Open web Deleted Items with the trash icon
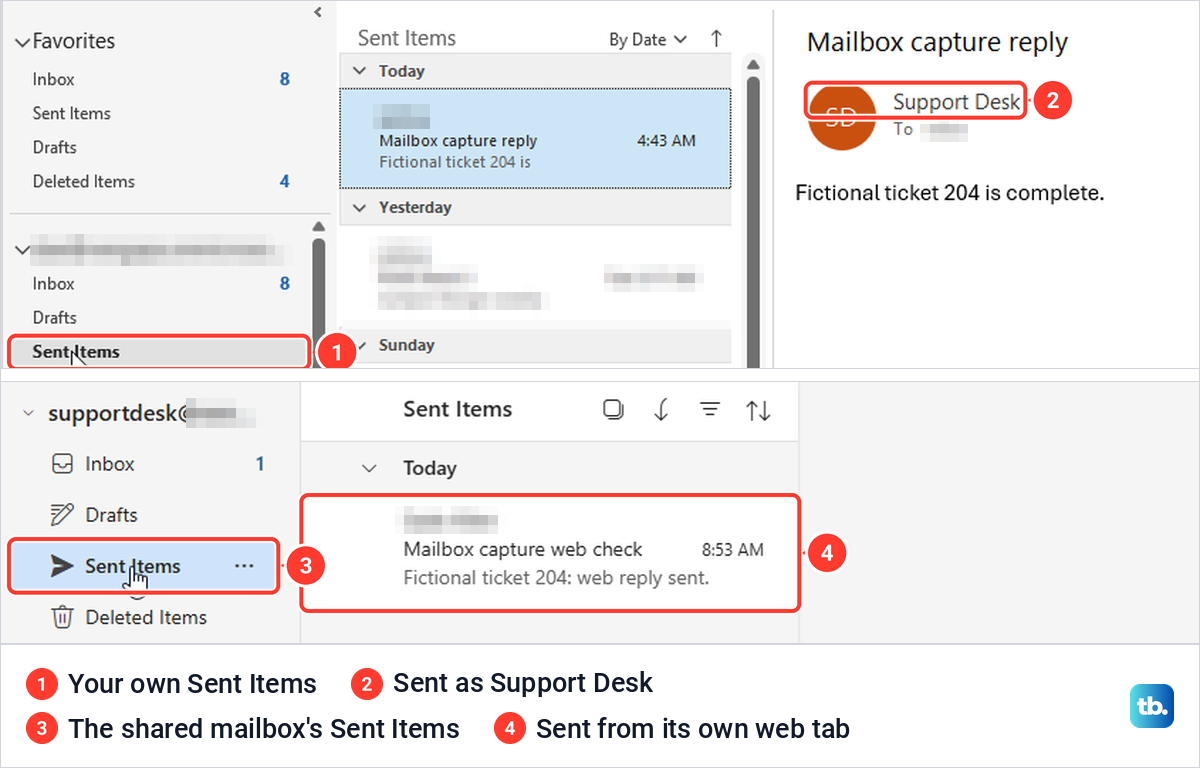Viewport: 1200px width, 768px height. pos(62,617)
